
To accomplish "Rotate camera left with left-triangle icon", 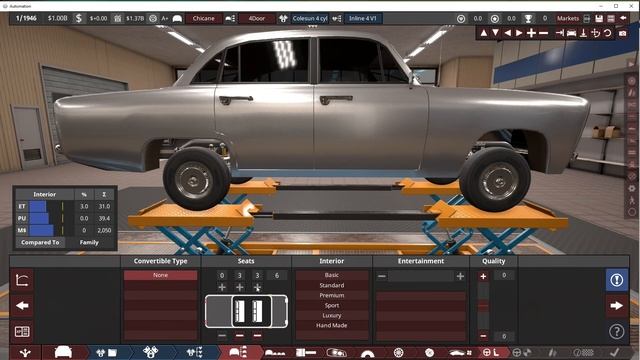I will 507,33.
